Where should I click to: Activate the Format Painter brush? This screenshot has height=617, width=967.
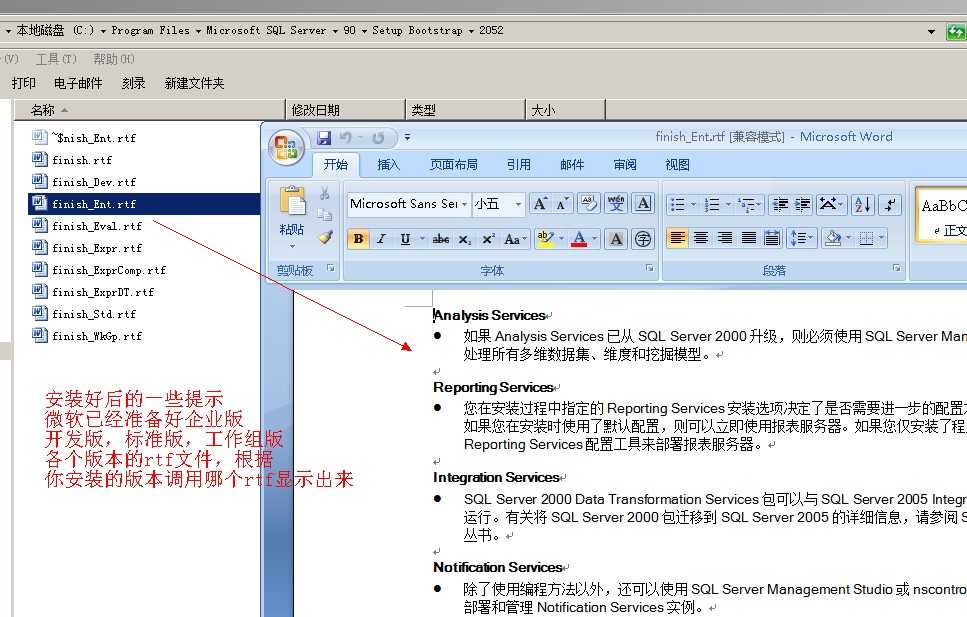point(325,238)
